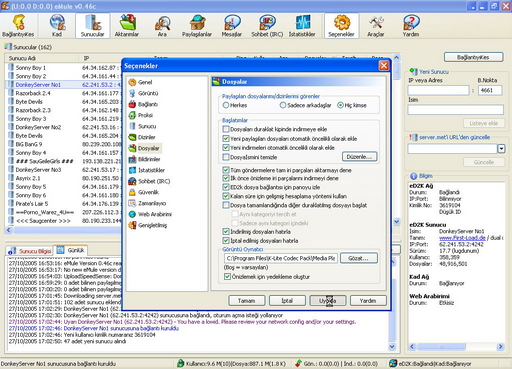Open the Paylaşılanlar toolbar icon
512x369 pixels.
pyautogui.click(x=197, y=26)
